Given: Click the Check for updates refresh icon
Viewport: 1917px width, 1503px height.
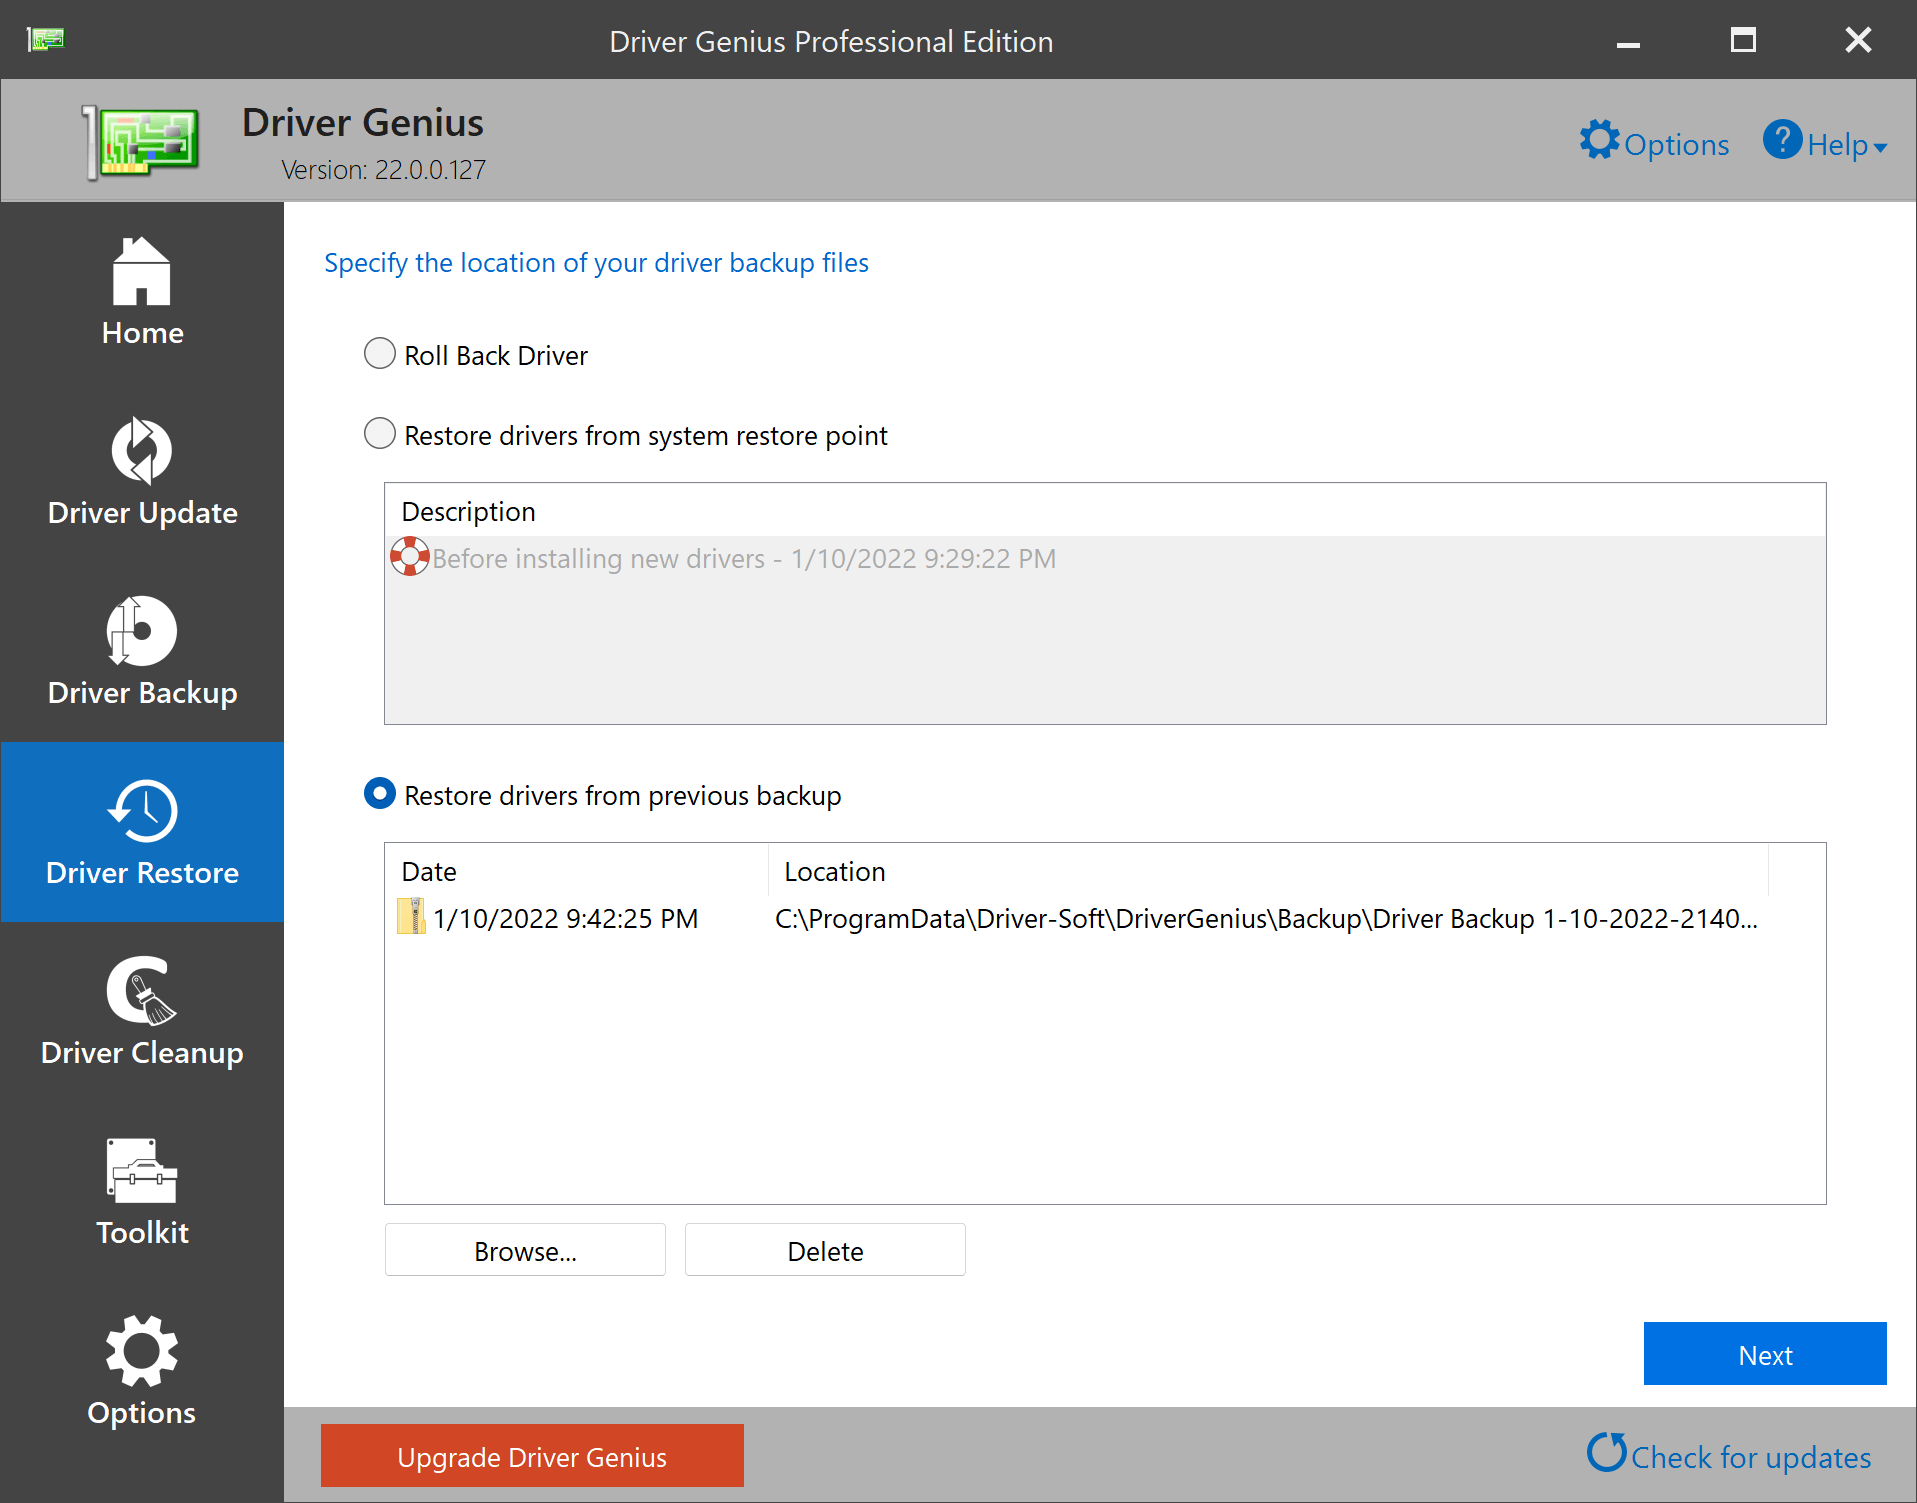Looking at the screenshot, I should tap(1606, 1453).
